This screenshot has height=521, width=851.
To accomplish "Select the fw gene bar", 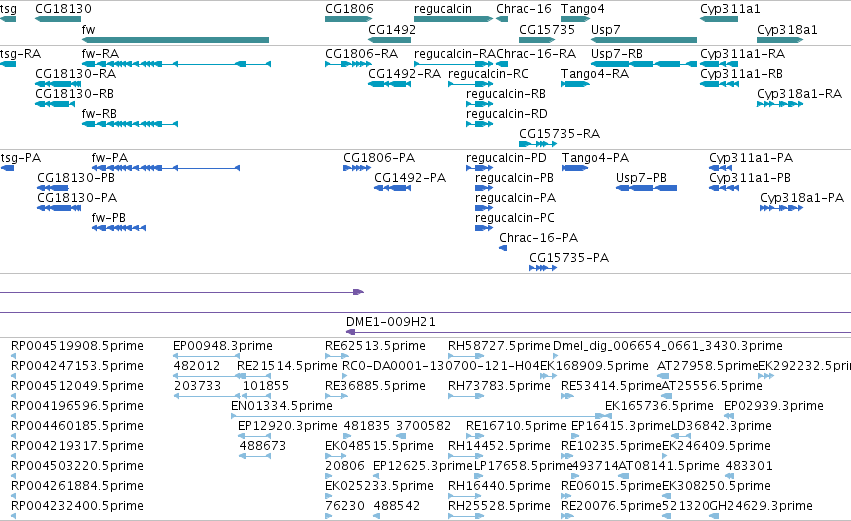I will (175, 40).
